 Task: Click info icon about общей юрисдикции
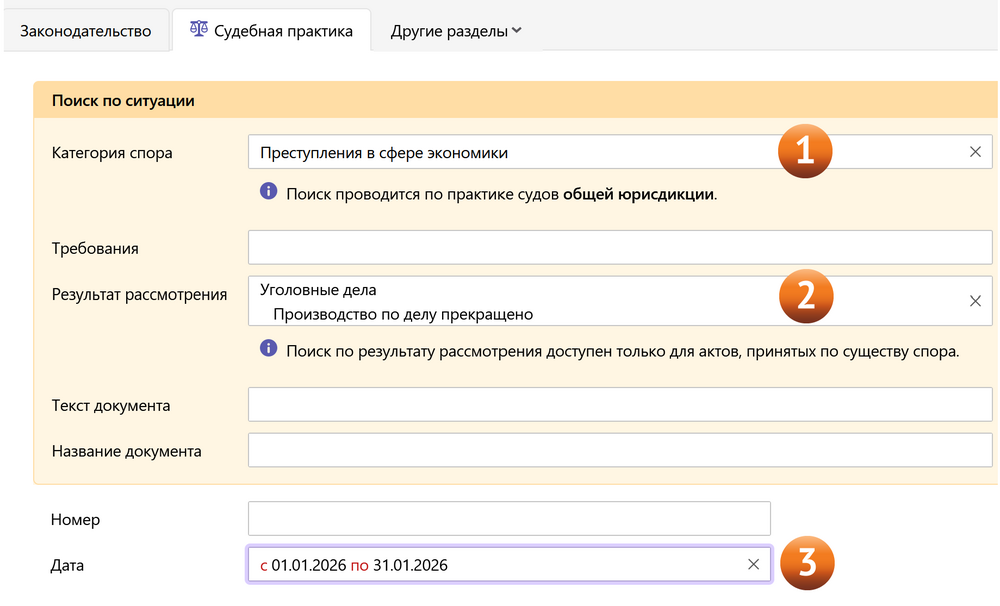tap(268, 192)
